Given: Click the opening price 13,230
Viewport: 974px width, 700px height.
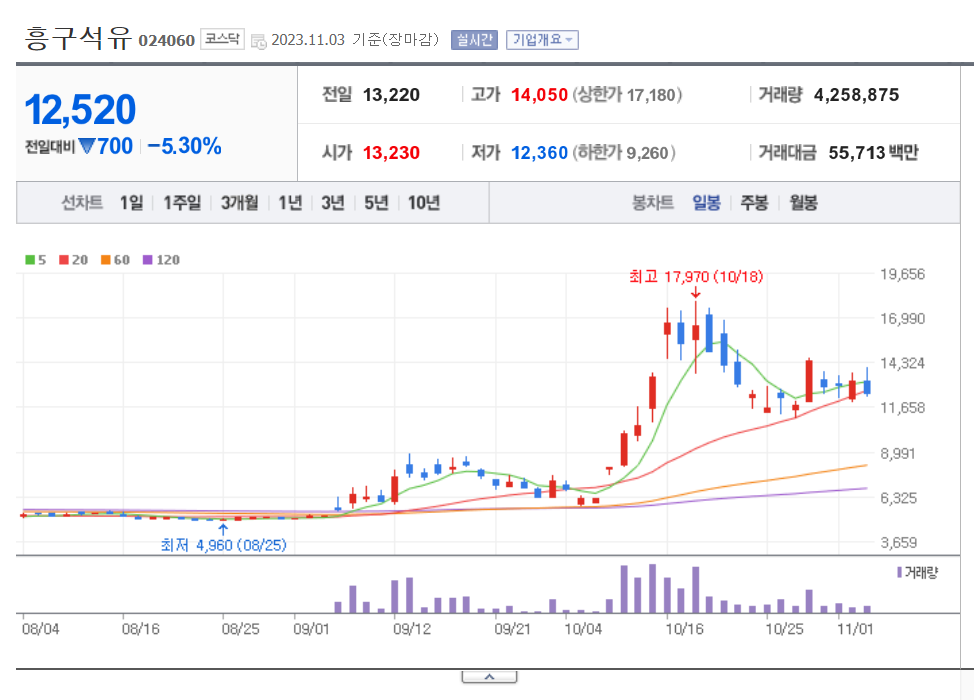Looking at the screenshot, I should pos(391,153).
